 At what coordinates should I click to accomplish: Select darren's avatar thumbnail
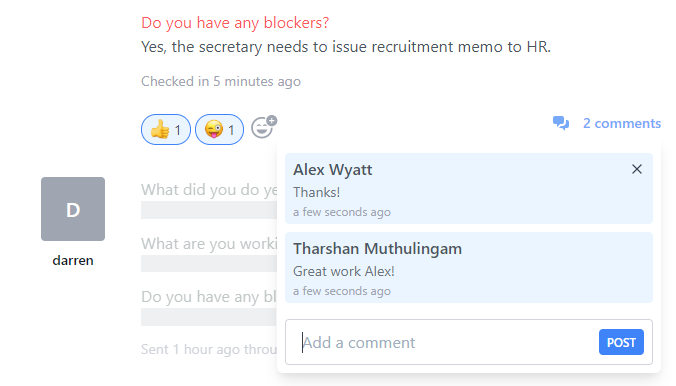[x=73, y=209]
